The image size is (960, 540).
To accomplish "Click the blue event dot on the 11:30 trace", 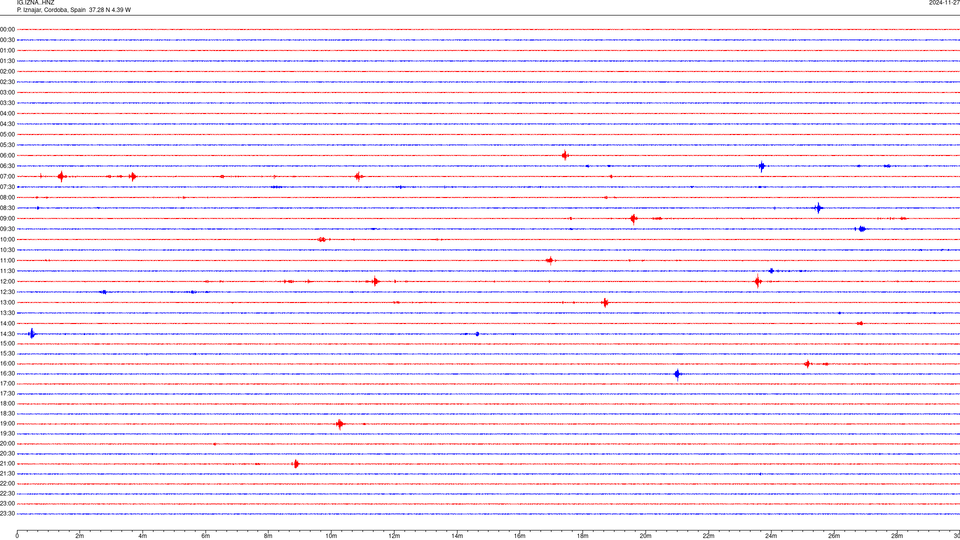I will pos(771,271).
